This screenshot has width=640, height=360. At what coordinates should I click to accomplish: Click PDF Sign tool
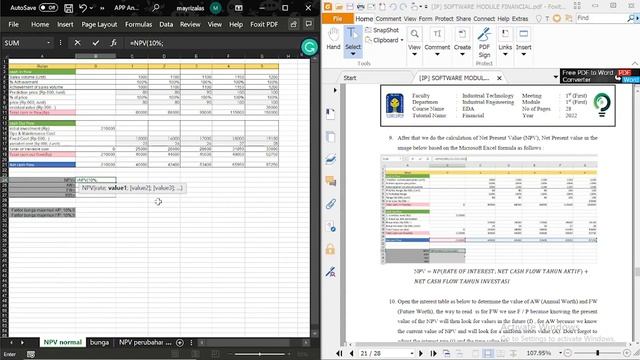(484, 43)
